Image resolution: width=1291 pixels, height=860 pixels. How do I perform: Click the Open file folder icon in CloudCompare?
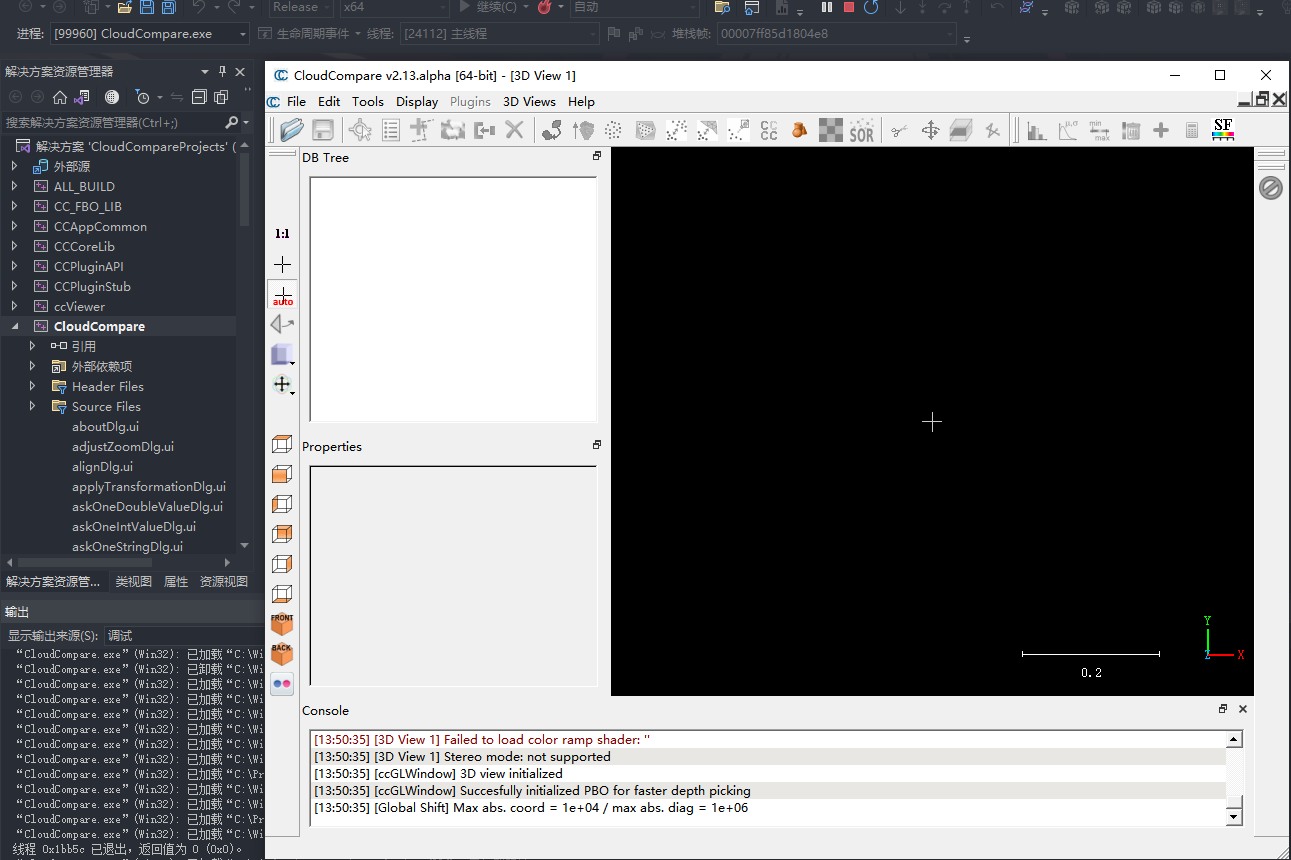click(292, 130)
